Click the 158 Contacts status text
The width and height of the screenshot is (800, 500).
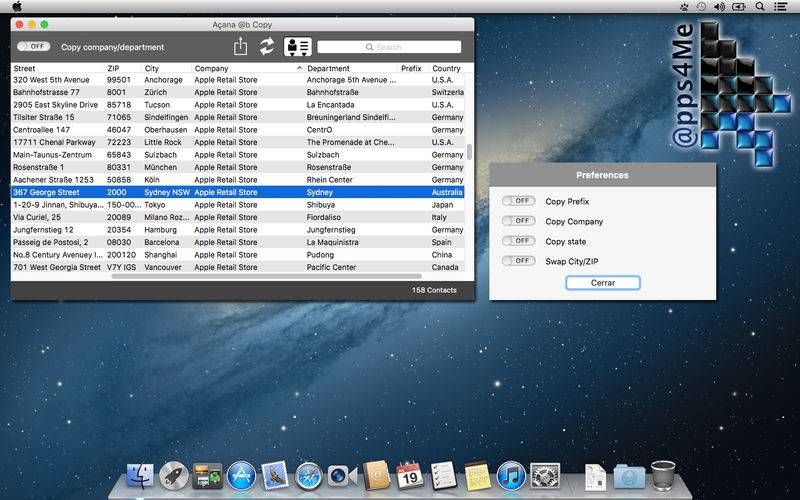click(x=434, y=290)
